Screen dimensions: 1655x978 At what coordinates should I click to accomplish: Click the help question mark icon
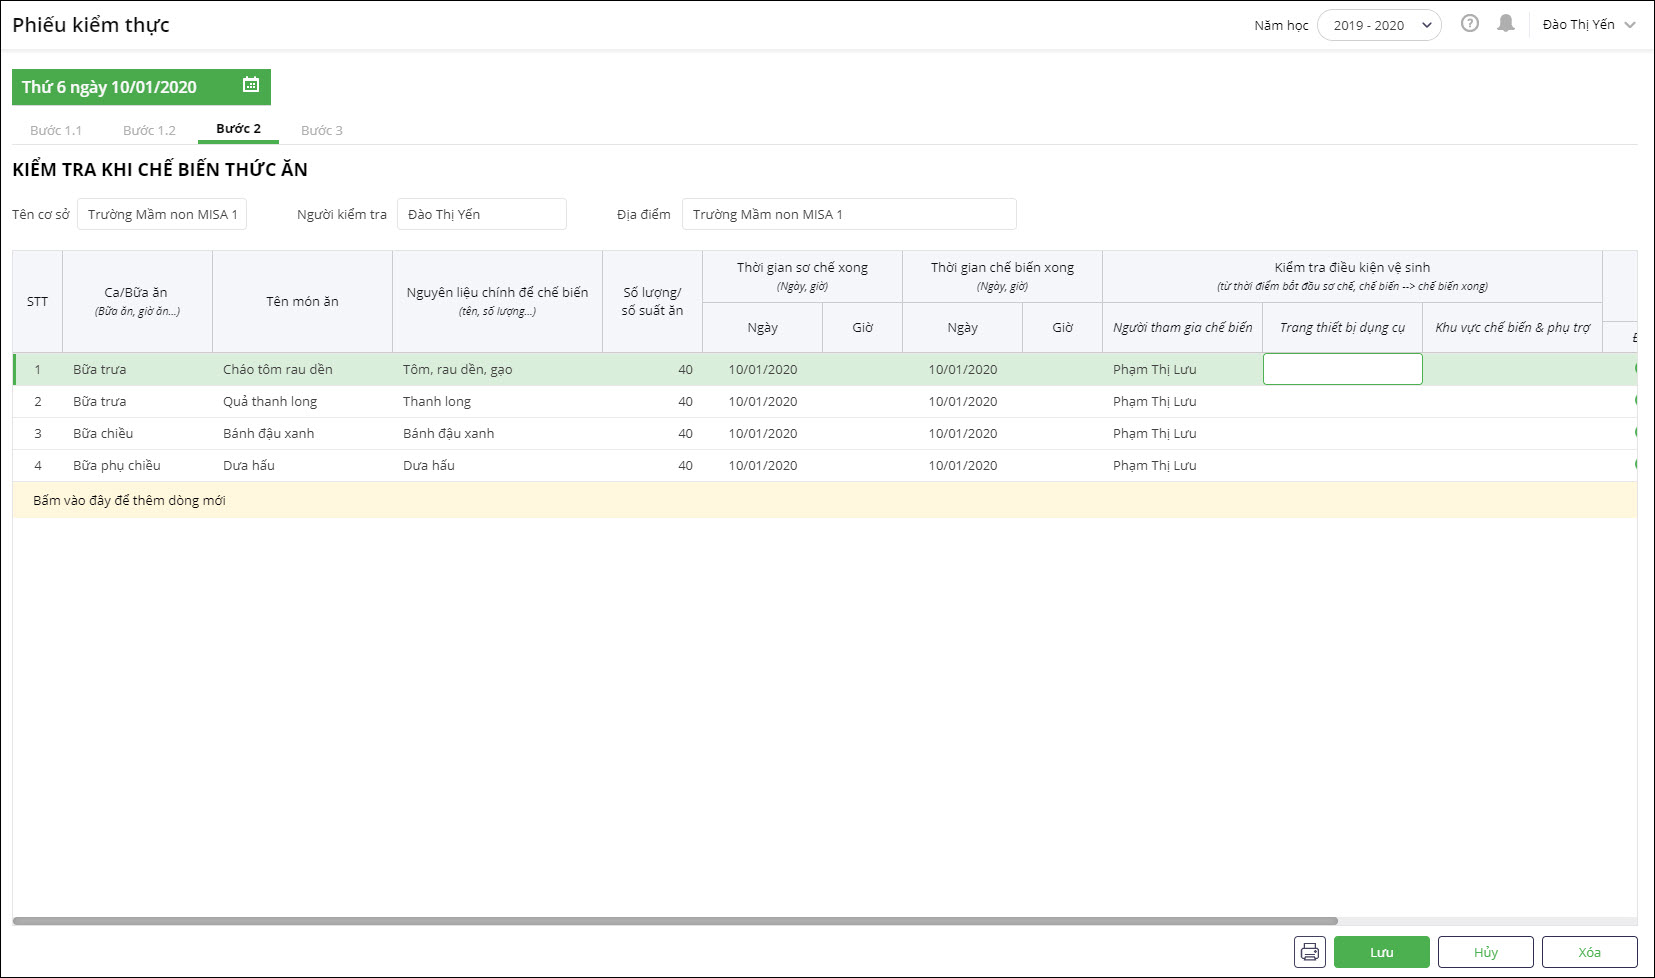[1469, 24]
